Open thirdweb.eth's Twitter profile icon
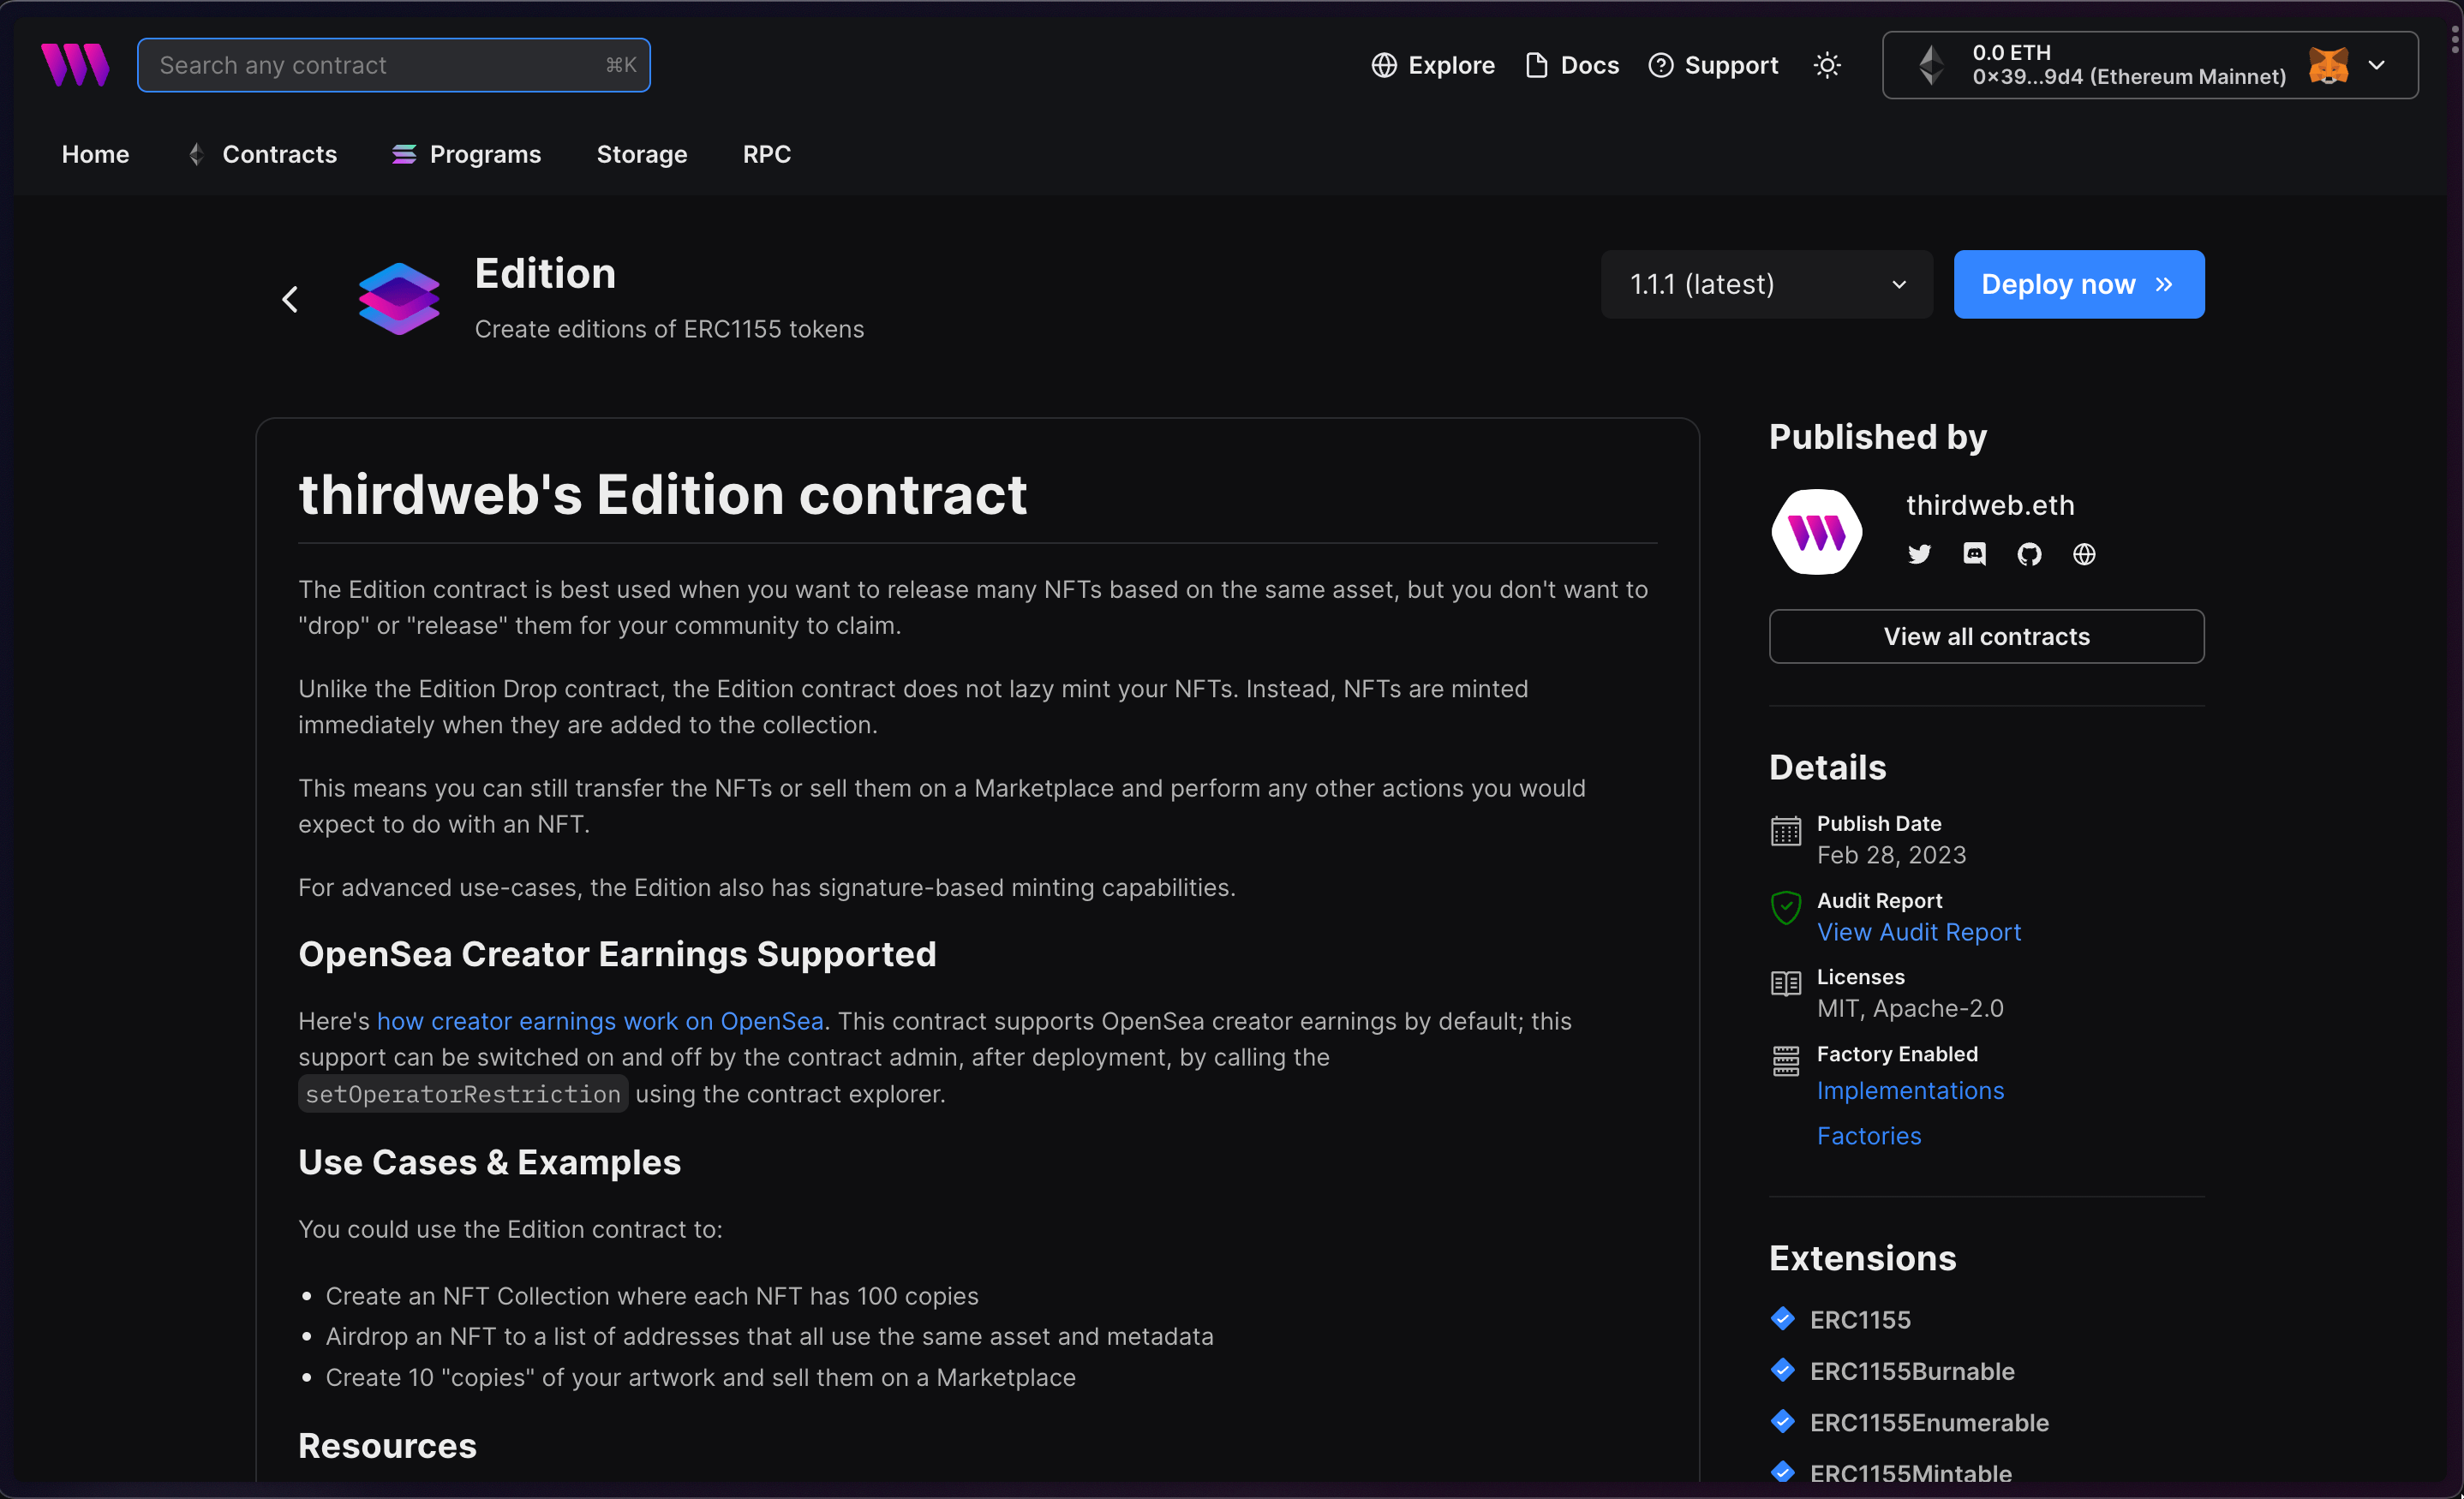The height and width of the screenshot is (1499, 2464). click(x=1919, y=554)
